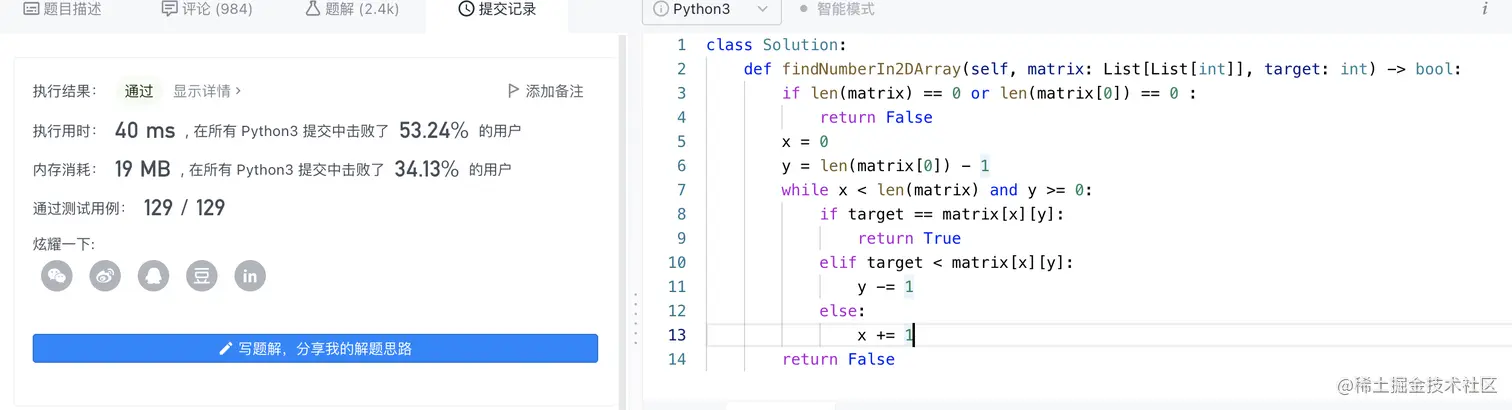Image resolution: width=1512 pixels, height=410 pixels.
Task: Click 'return True' code line
Action: tap(909, 238)
